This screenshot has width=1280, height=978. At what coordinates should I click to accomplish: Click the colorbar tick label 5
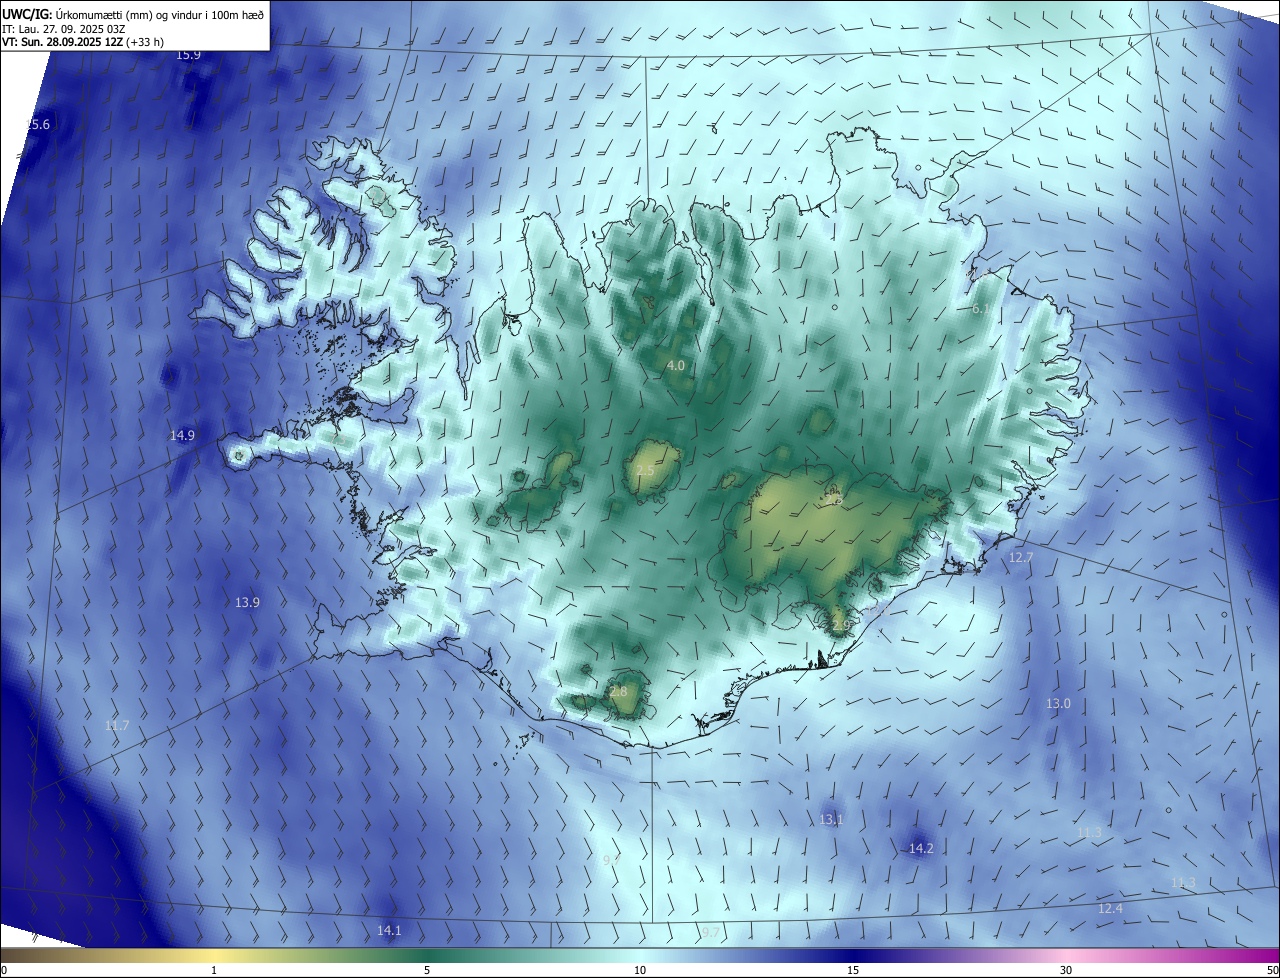(x=427, y=970)
